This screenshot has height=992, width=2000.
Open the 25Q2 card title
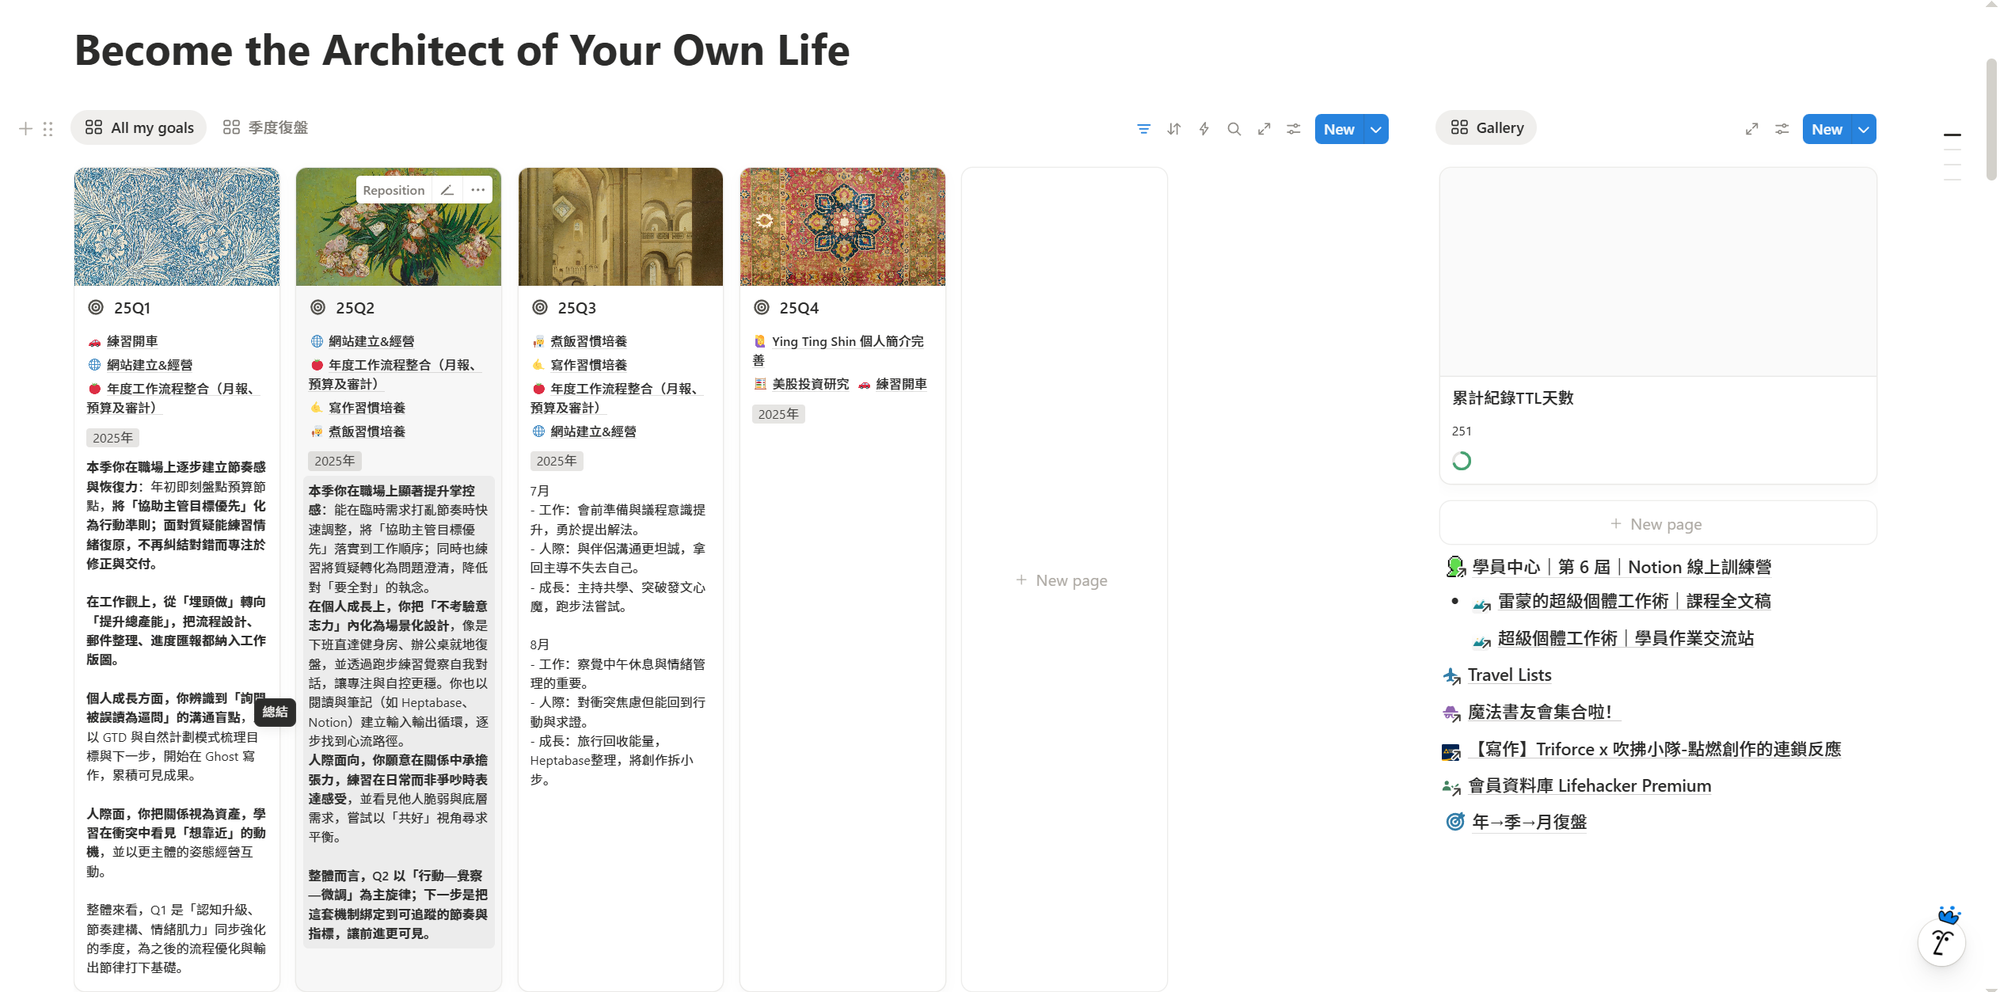point(355,308)
